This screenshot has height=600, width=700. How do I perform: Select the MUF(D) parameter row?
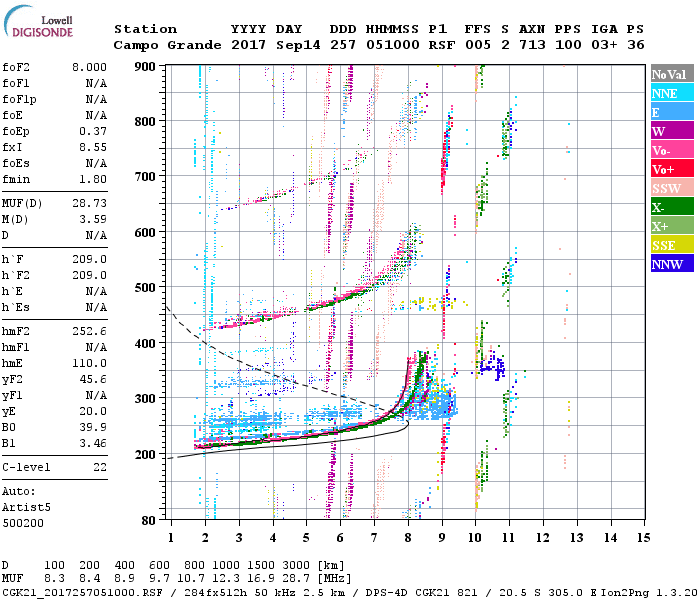click(55, 202)
